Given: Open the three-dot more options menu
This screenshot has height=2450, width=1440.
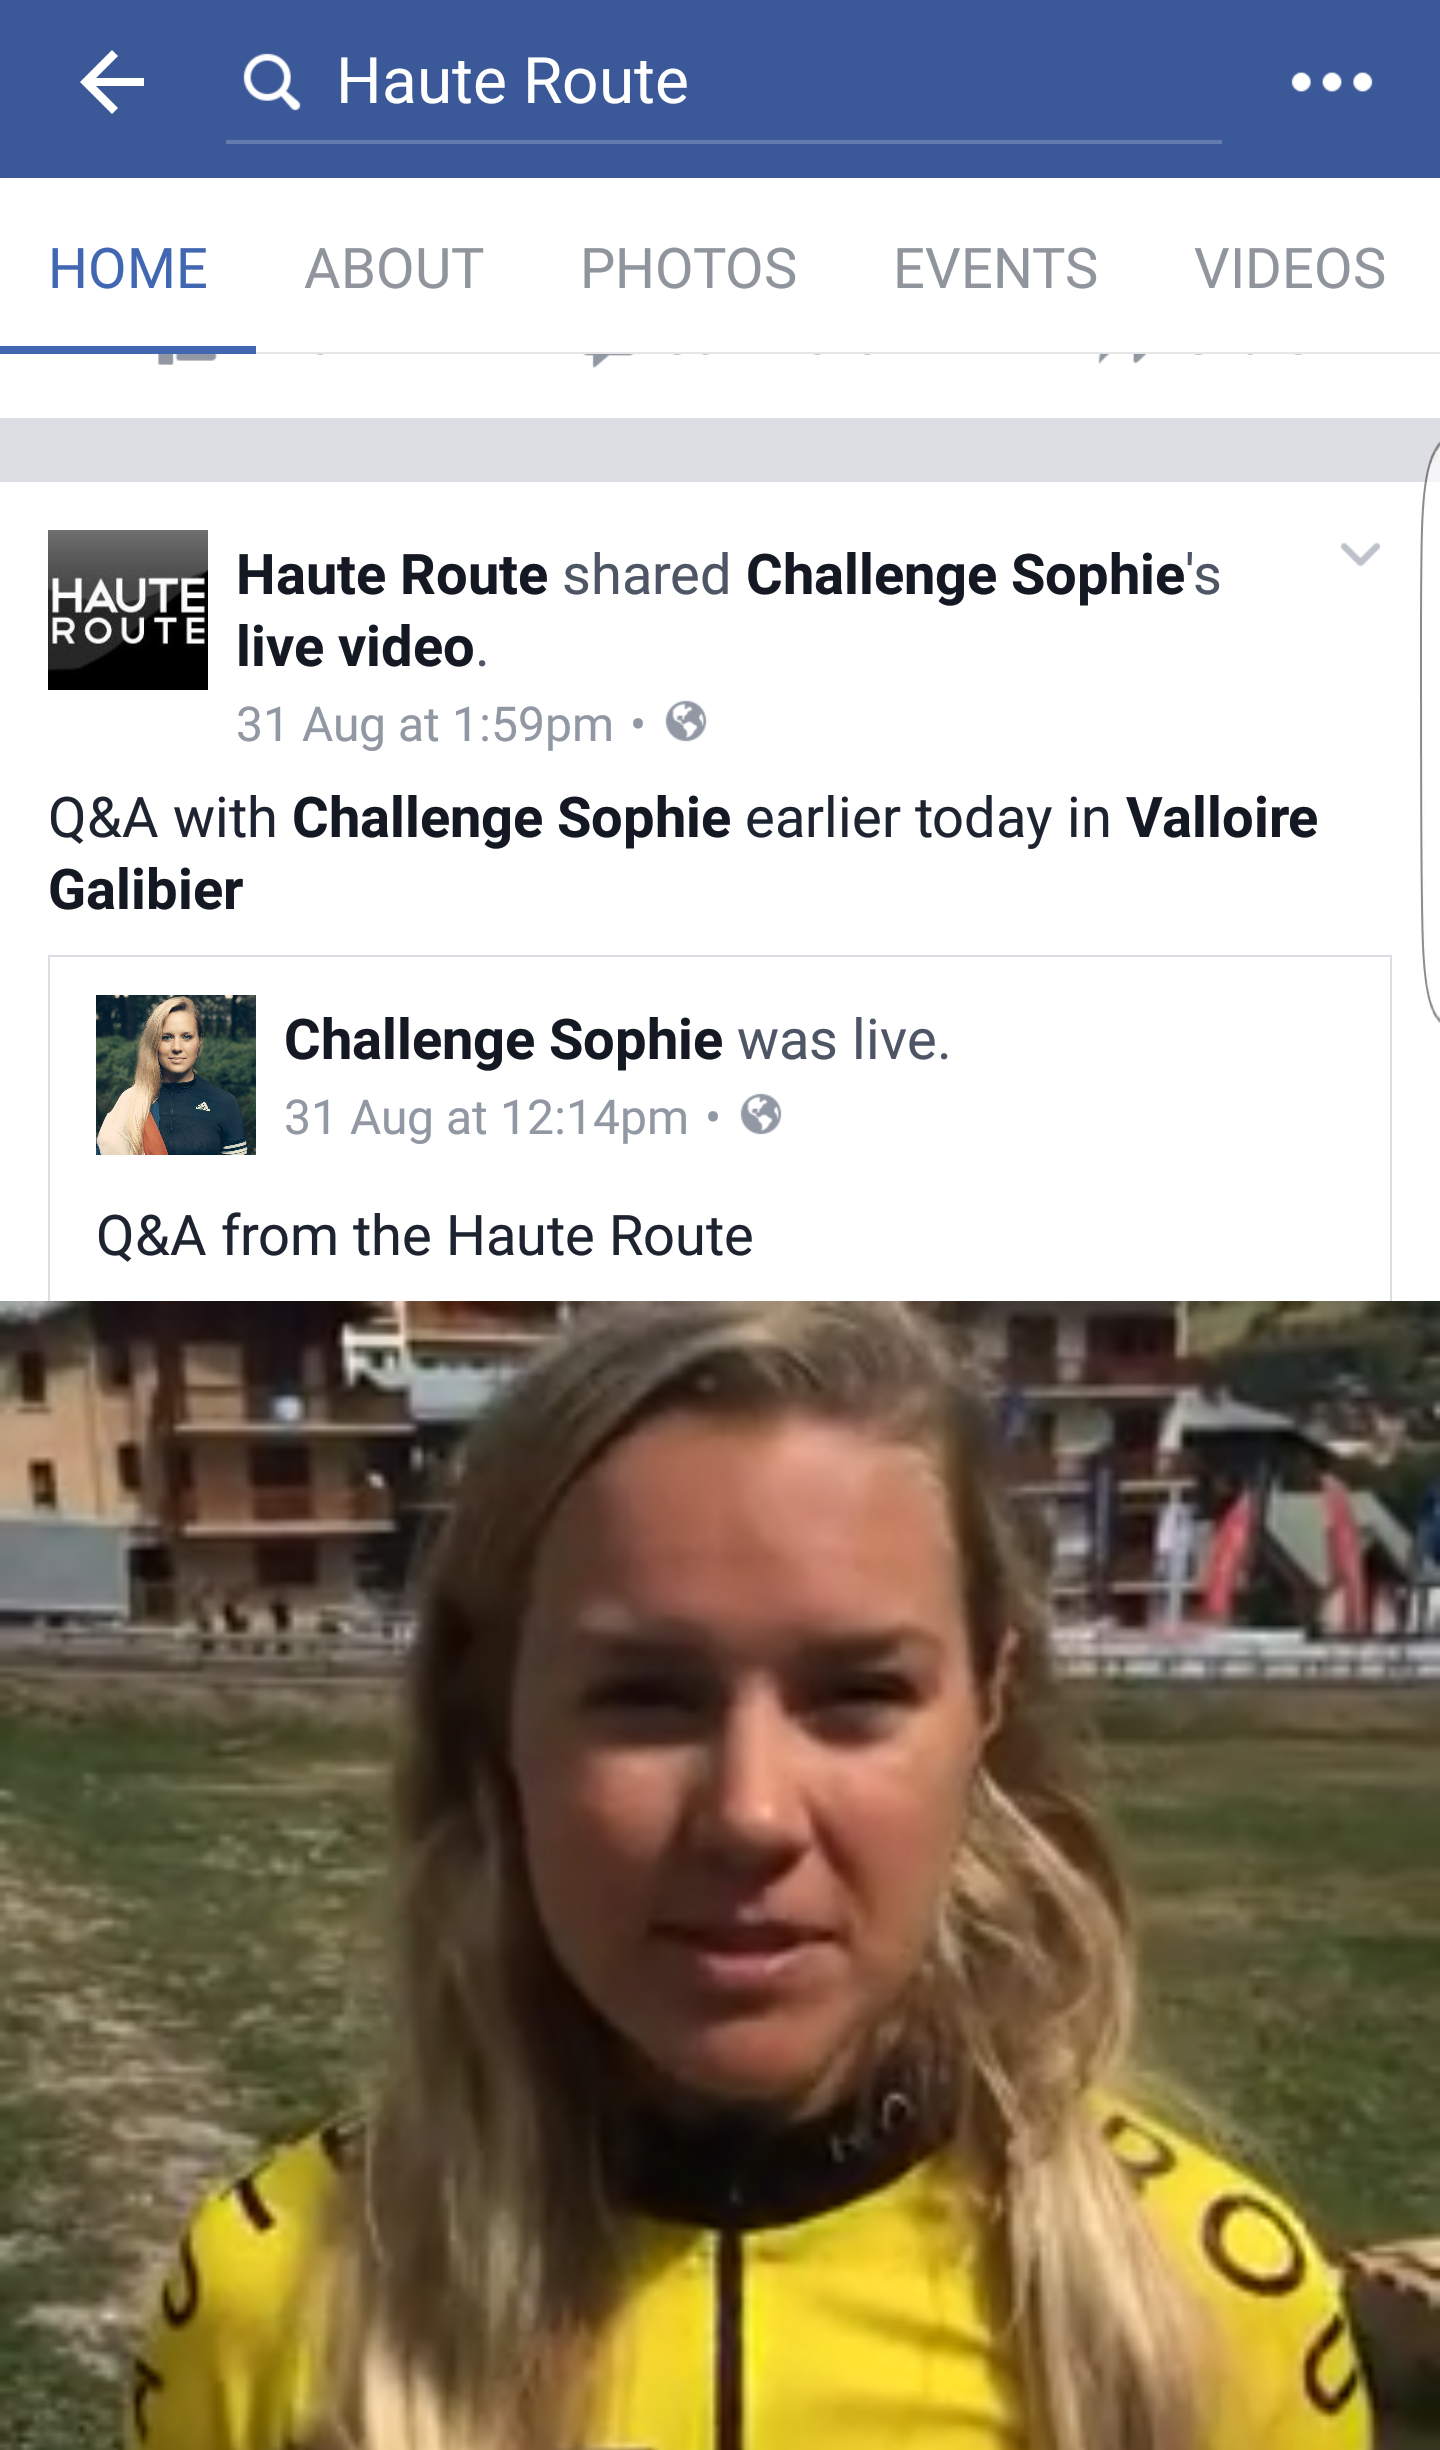Looking at the screenshot, I should tap(1331, 82).
